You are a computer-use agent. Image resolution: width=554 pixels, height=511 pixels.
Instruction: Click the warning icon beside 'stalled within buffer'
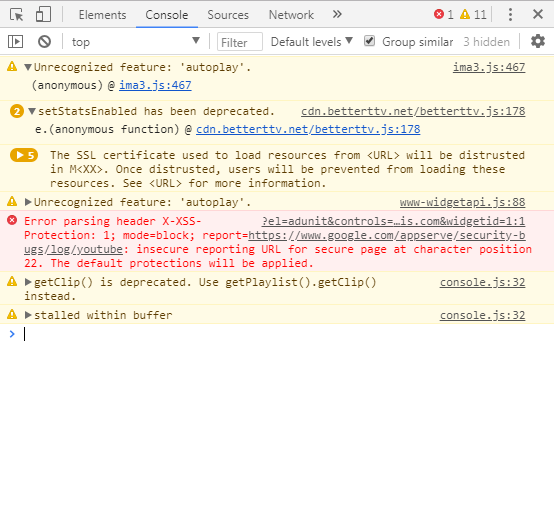click(12, 314)
